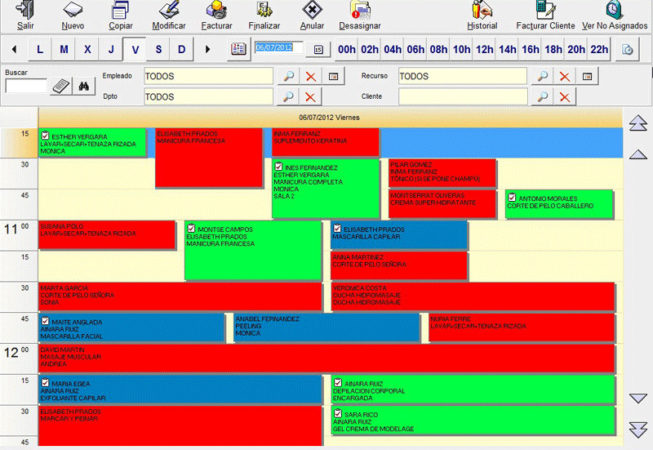This screenshot has width=653, height=450.
Task: Search Dpto with magnifier icon
Action: point(289,97)
